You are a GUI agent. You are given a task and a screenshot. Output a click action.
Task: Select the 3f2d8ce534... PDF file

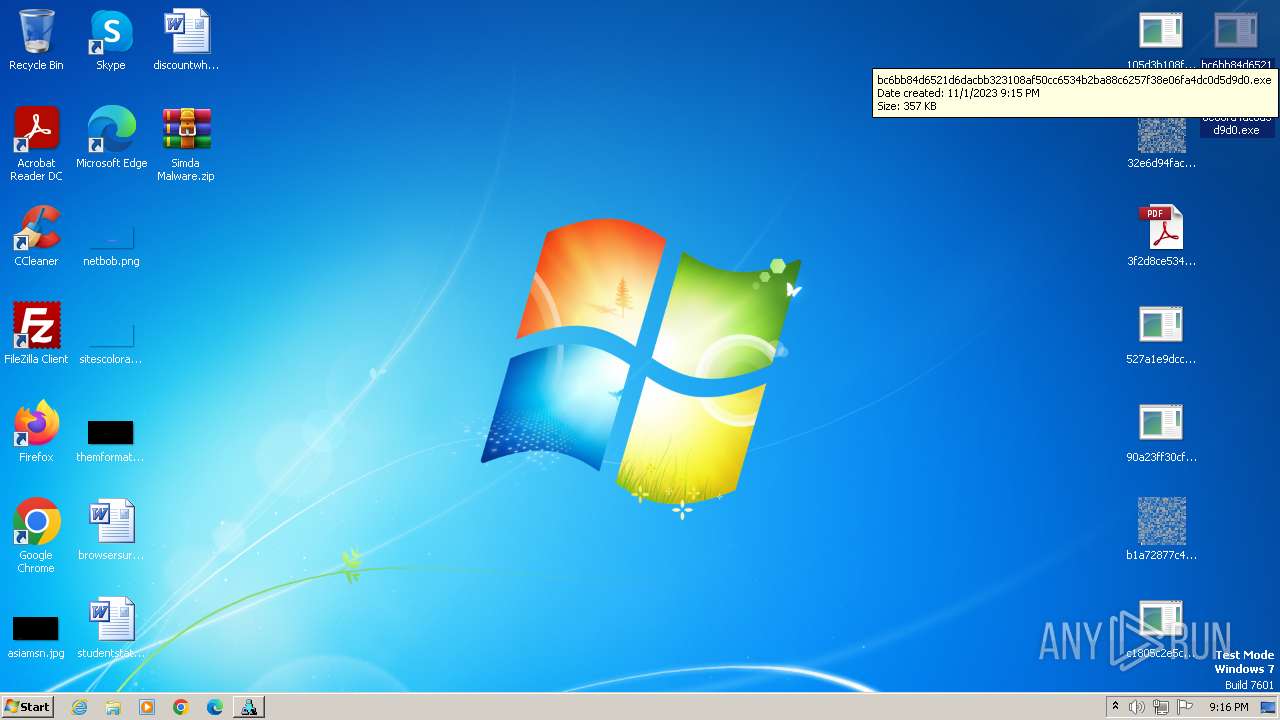1161,236
